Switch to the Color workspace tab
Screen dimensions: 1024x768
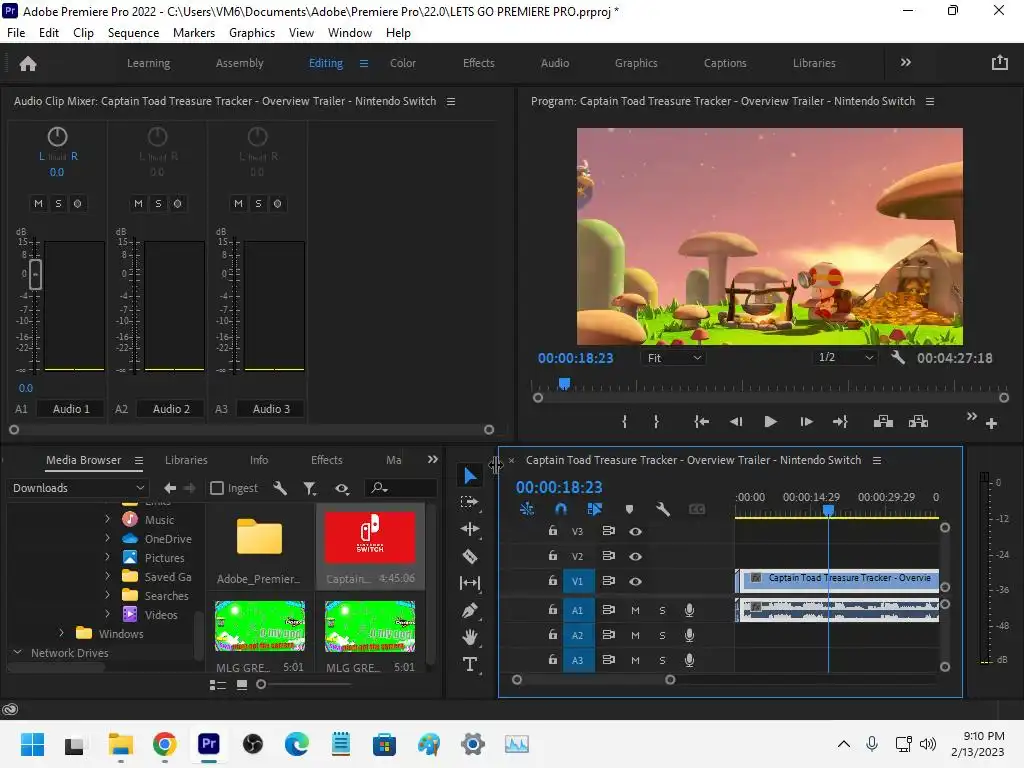[403, 63]
